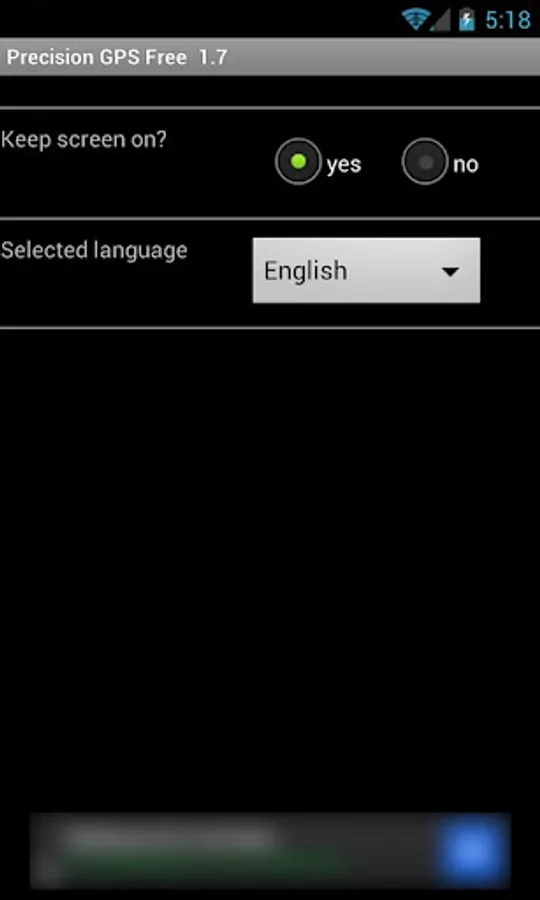
Task: Tap the blurred white headline in ad banner
Action: coord(172,839)
